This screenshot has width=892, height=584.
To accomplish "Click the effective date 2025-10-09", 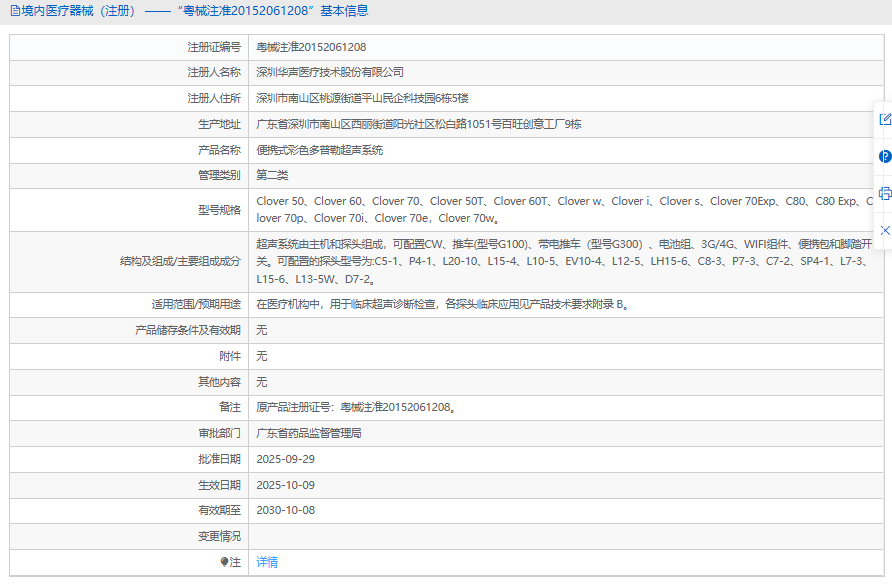I will pos(286,485).
